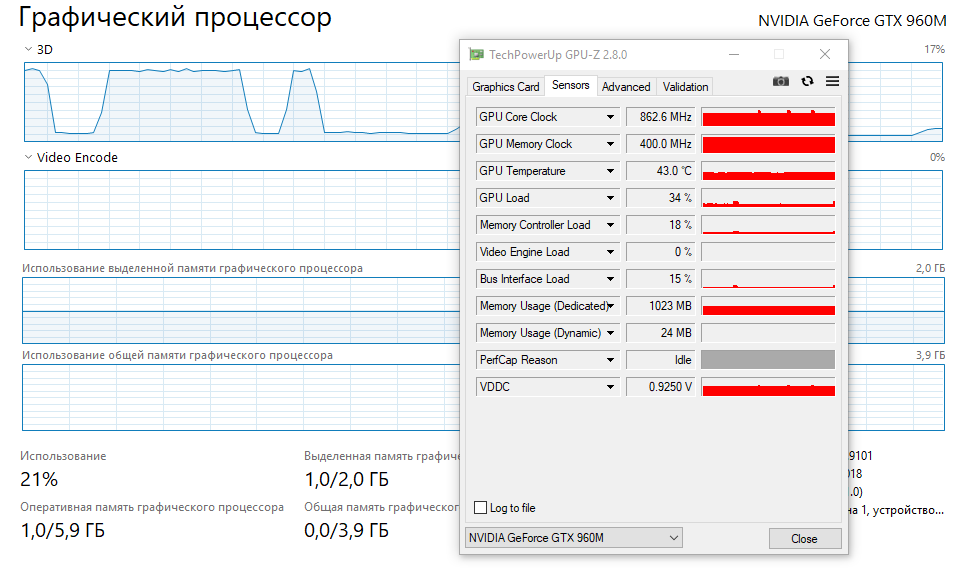Click the 1,0/2,0 ГБ dedicated memory value

pos(346,479)
